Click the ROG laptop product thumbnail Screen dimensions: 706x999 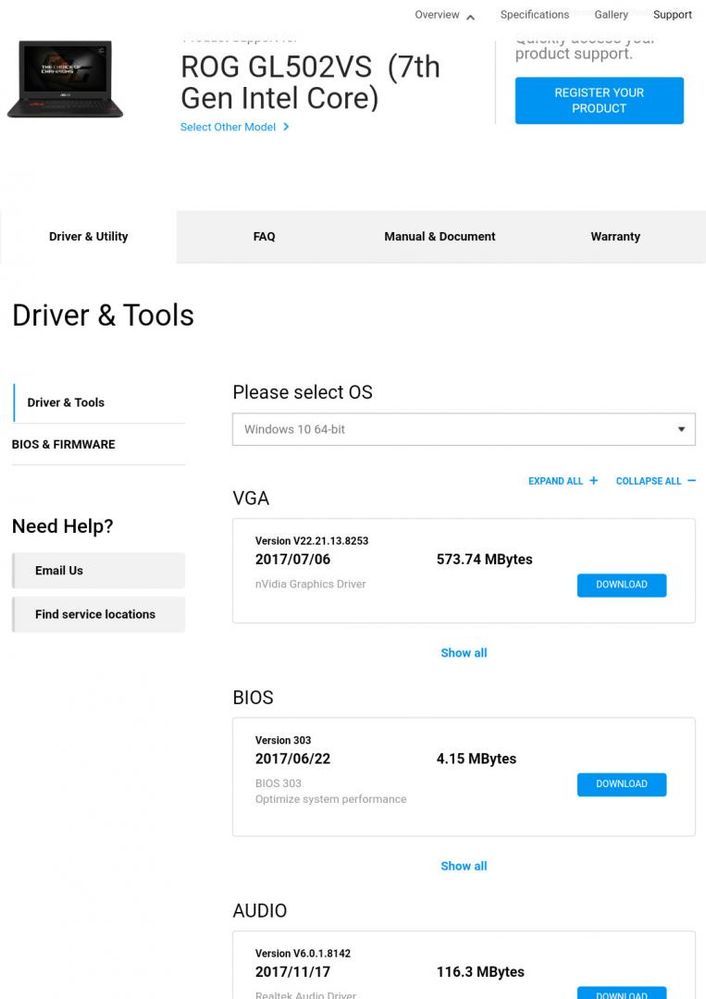65,79
